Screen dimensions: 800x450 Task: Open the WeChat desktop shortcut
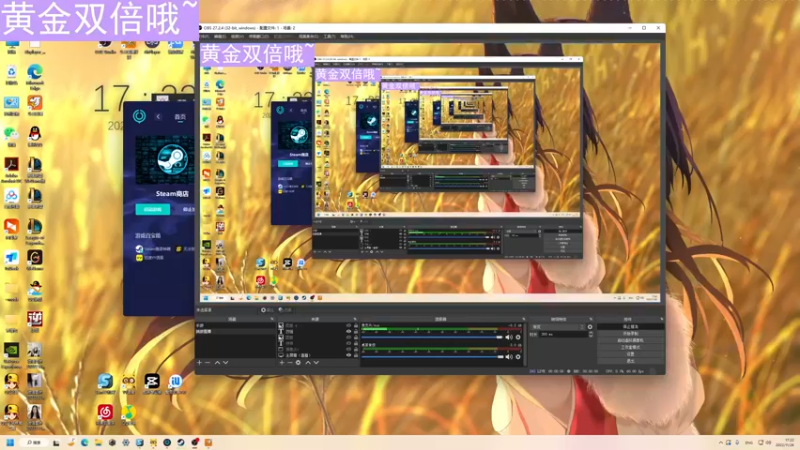(x=11, y=137)
